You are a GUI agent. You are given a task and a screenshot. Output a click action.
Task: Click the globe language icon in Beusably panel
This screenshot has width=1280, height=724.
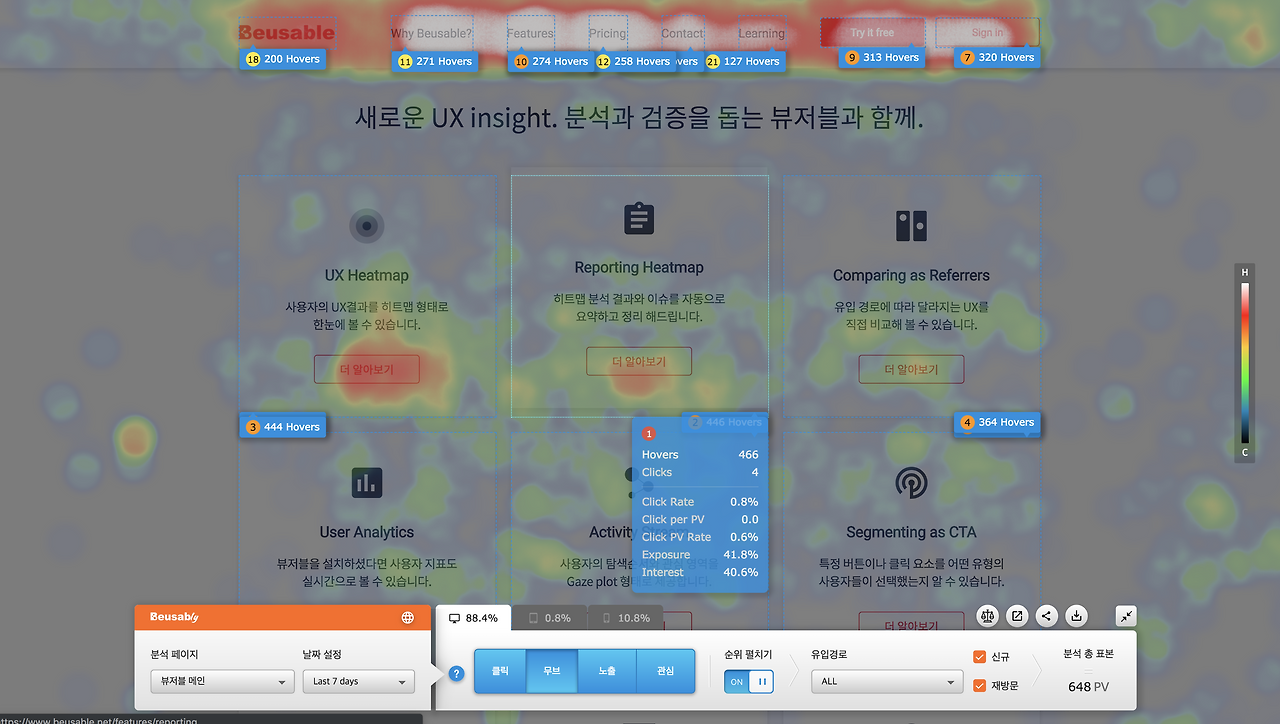coord(408,618)
